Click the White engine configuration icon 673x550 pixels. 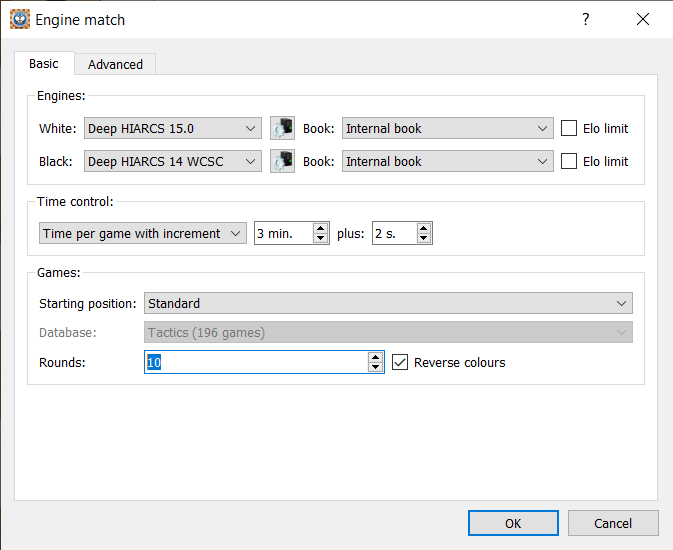282,128
